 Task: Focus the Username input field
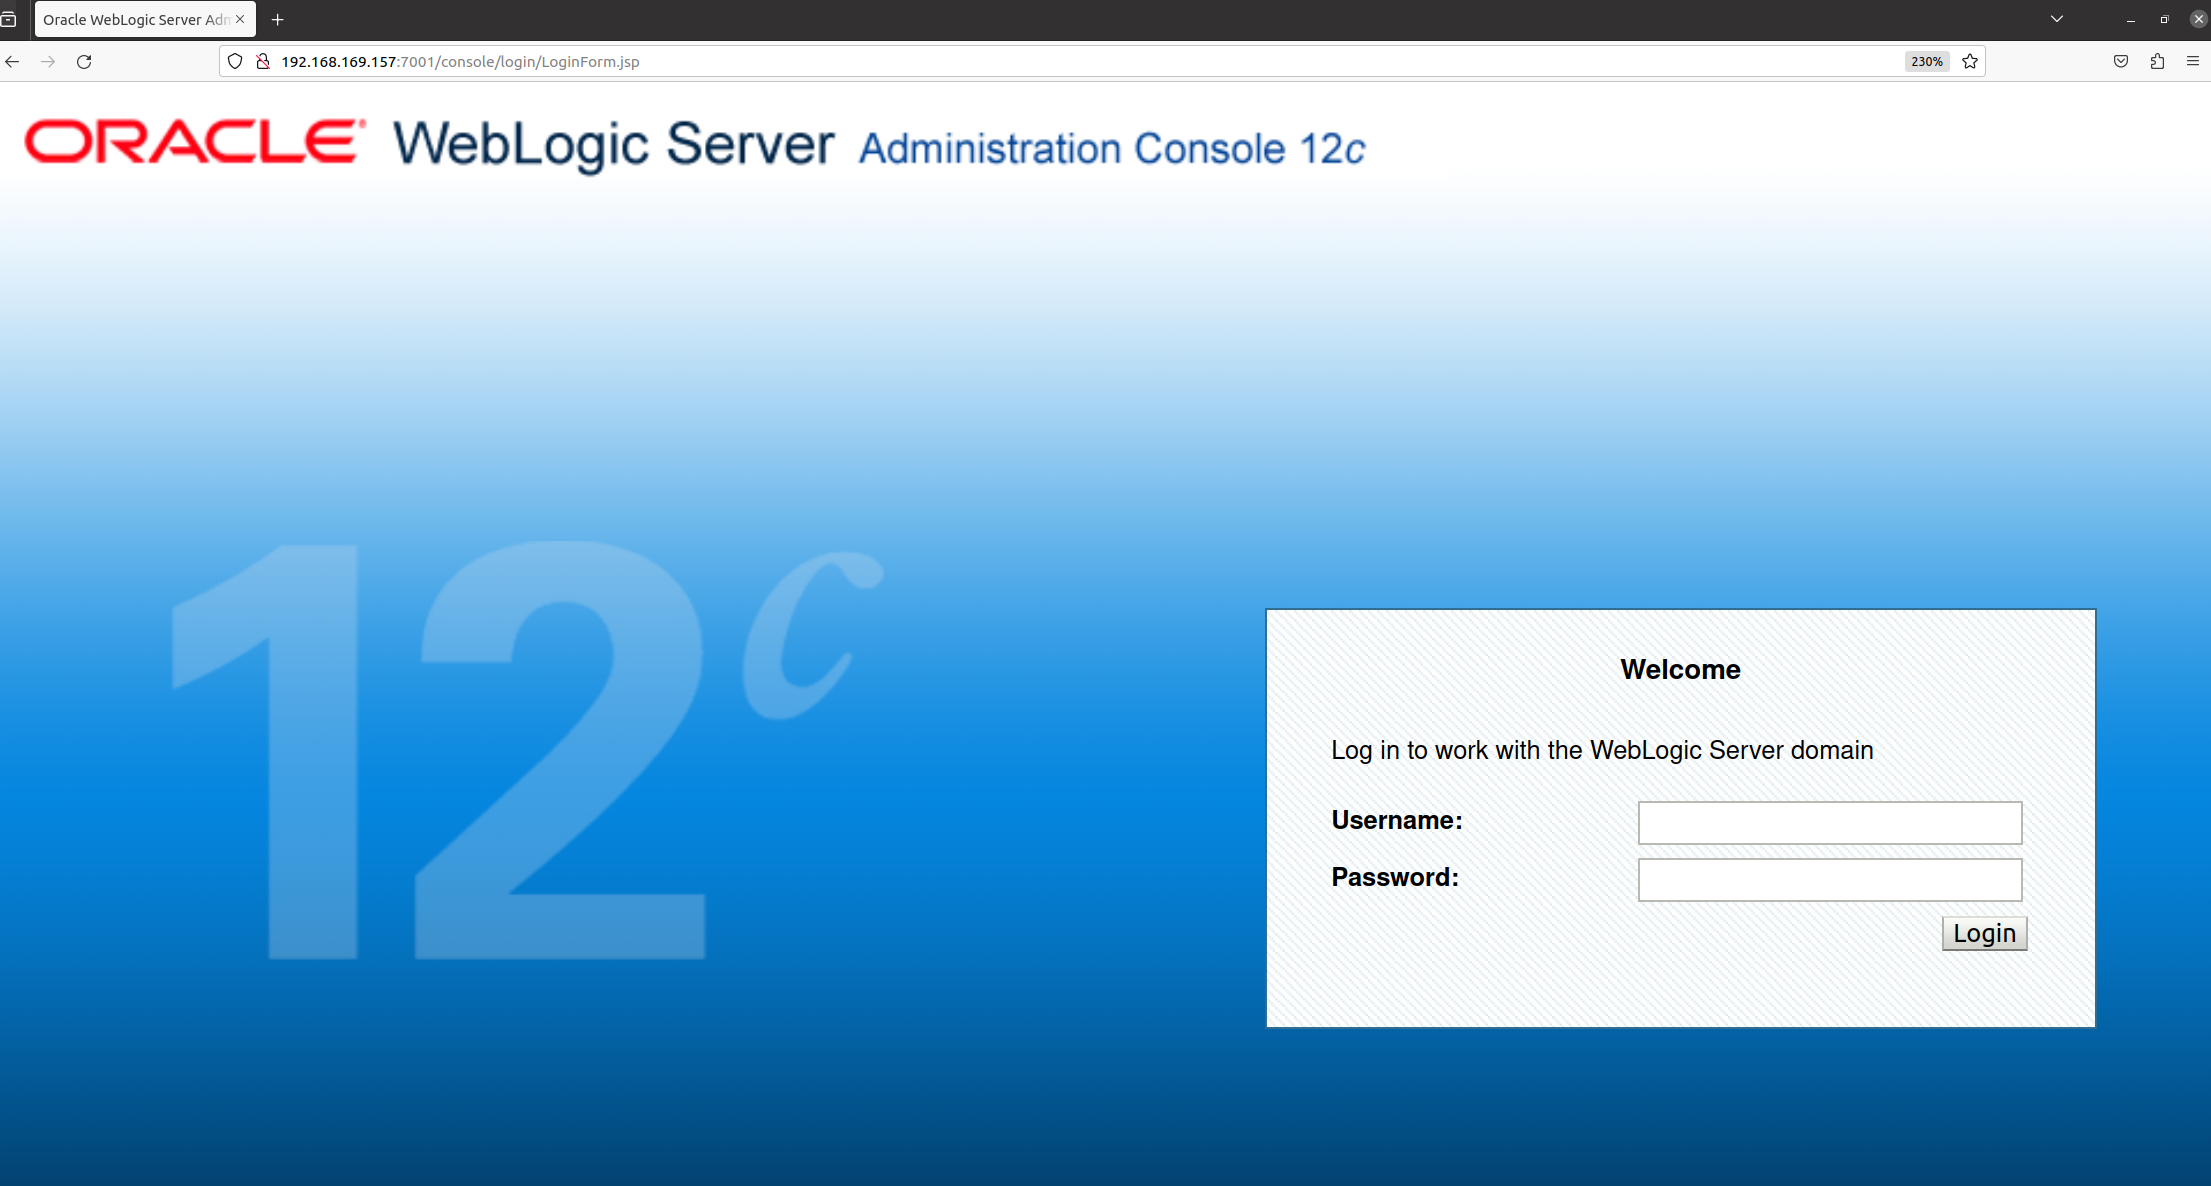[x=1830, y=823]
